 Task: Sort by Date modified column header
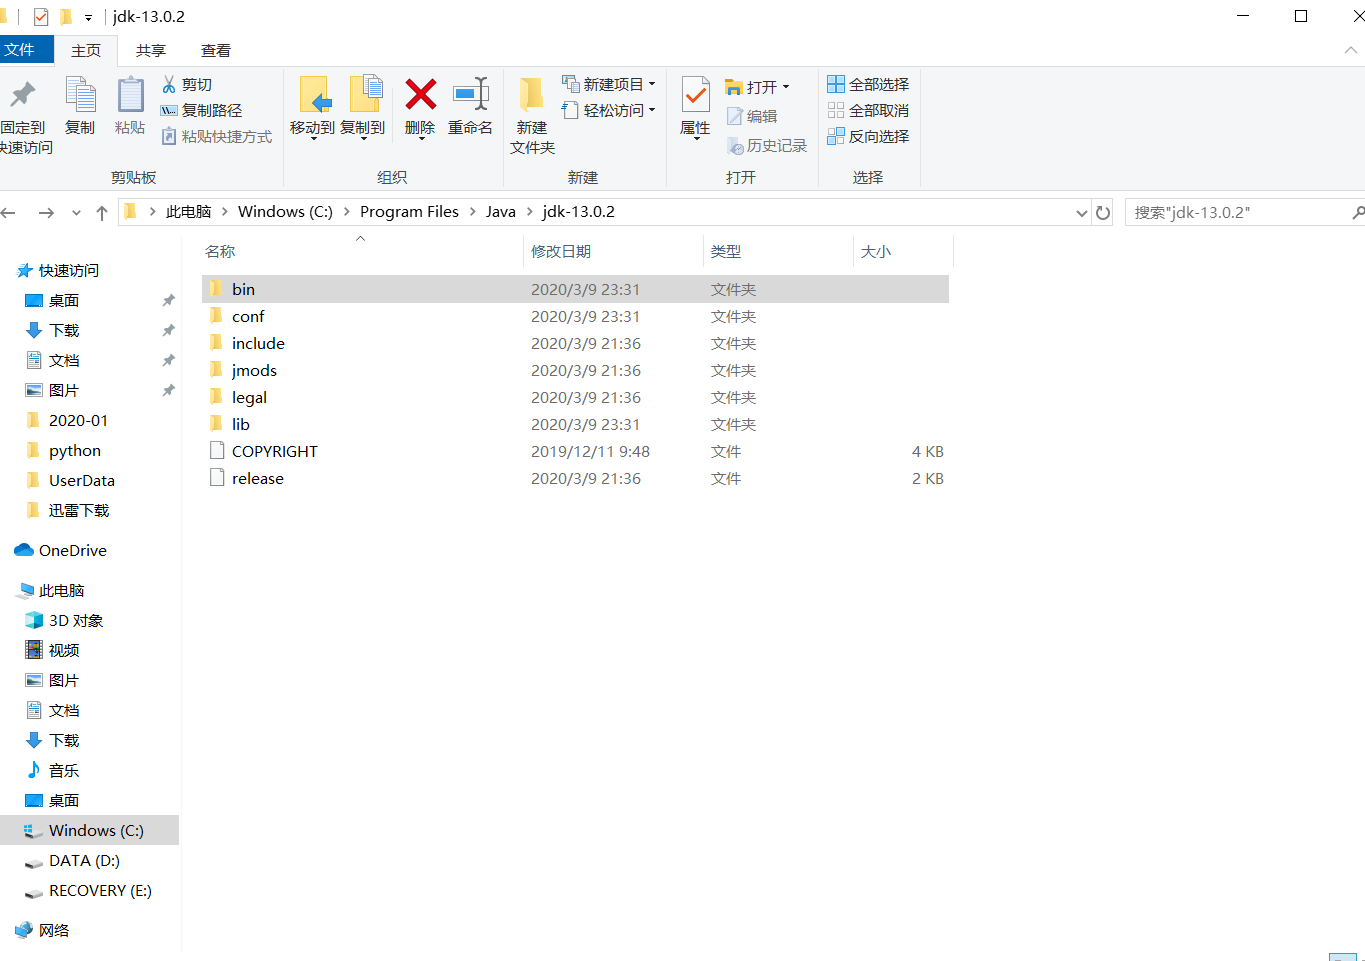613,251
